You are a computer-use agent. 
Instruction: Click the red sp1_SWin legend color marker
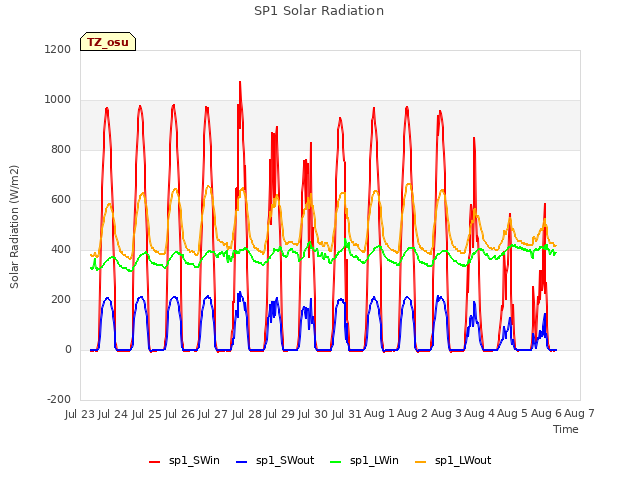(x=154, y=462)
